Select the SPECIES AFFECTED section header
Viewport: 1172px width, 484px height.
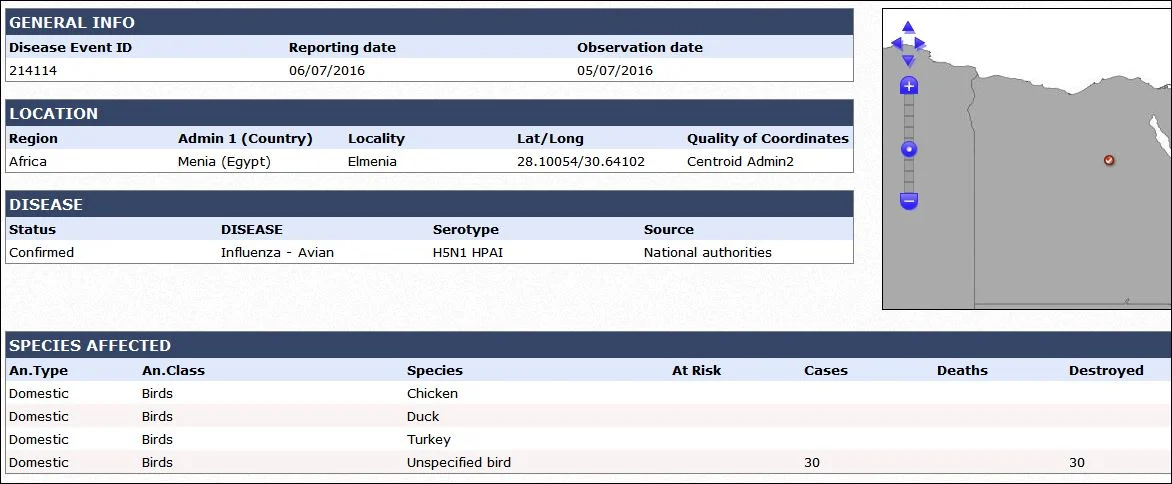588,345
